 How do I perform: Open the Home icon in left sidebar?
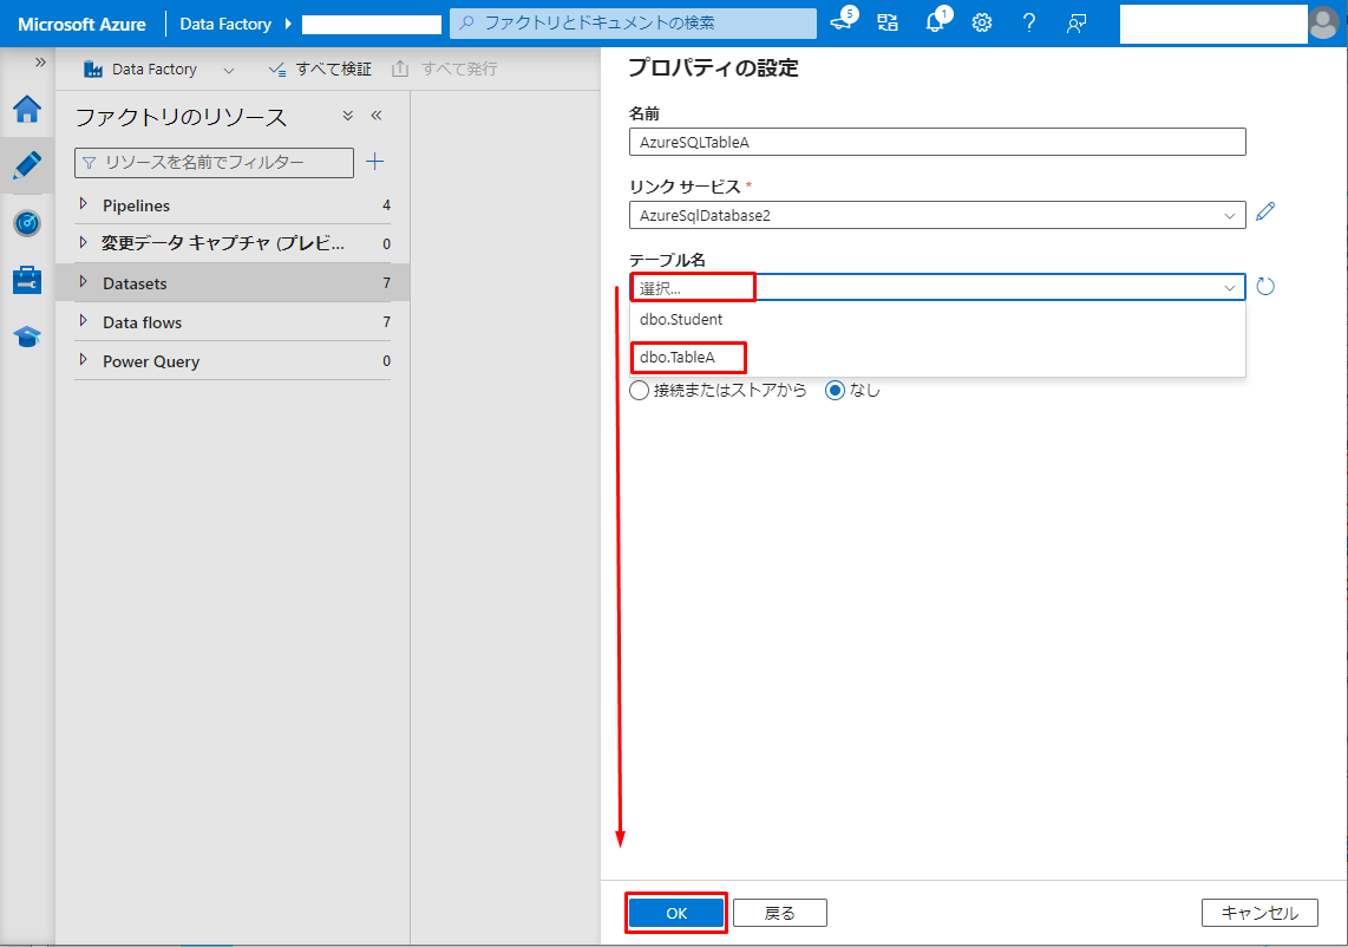point(27,109)
